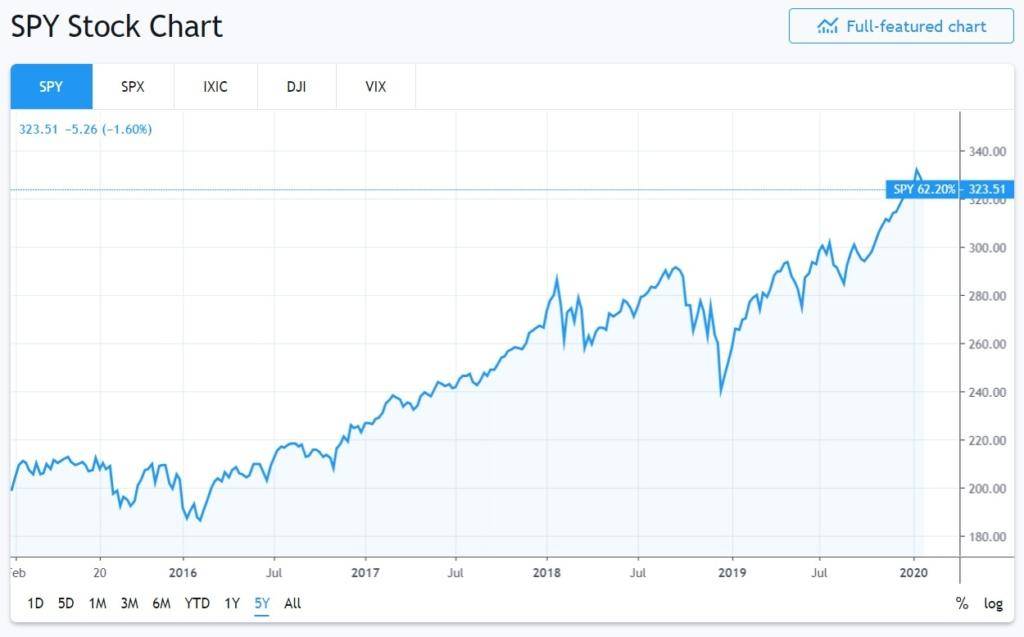Set time range to 5D
1024x637 pixels.
coord(66,603)
